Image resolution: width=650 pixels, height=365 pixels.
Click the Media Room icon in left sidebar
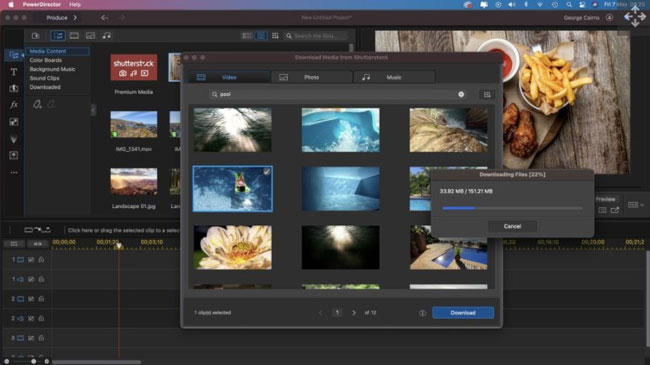click(x=14, y=55)
